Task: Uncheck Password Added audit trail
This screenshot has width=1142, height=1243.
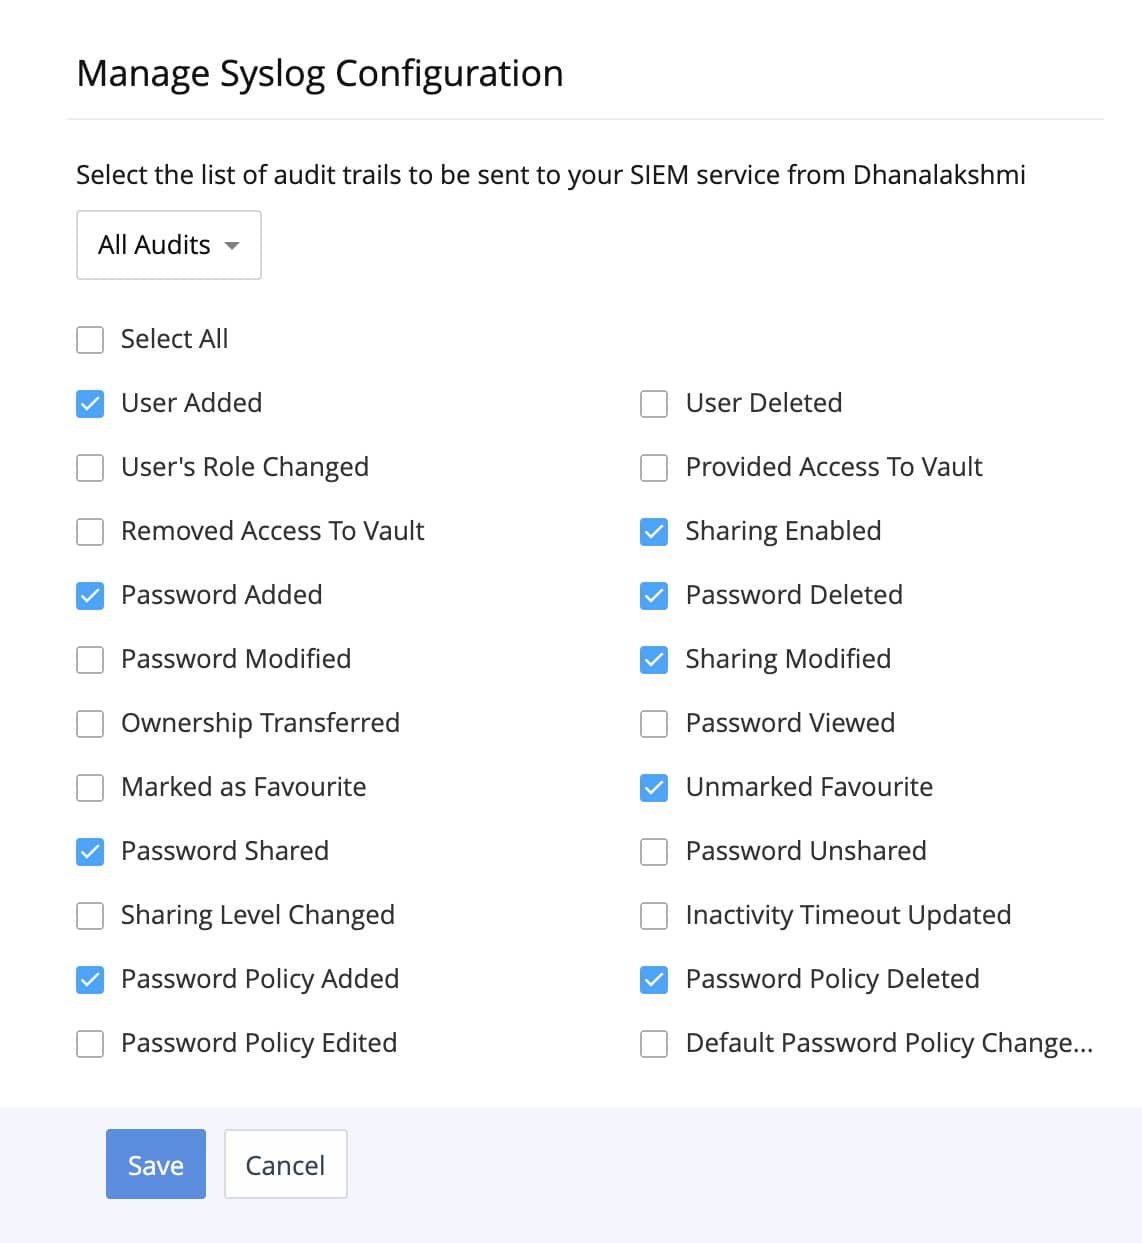Action: pyautogui.click(x=90, y=596)
